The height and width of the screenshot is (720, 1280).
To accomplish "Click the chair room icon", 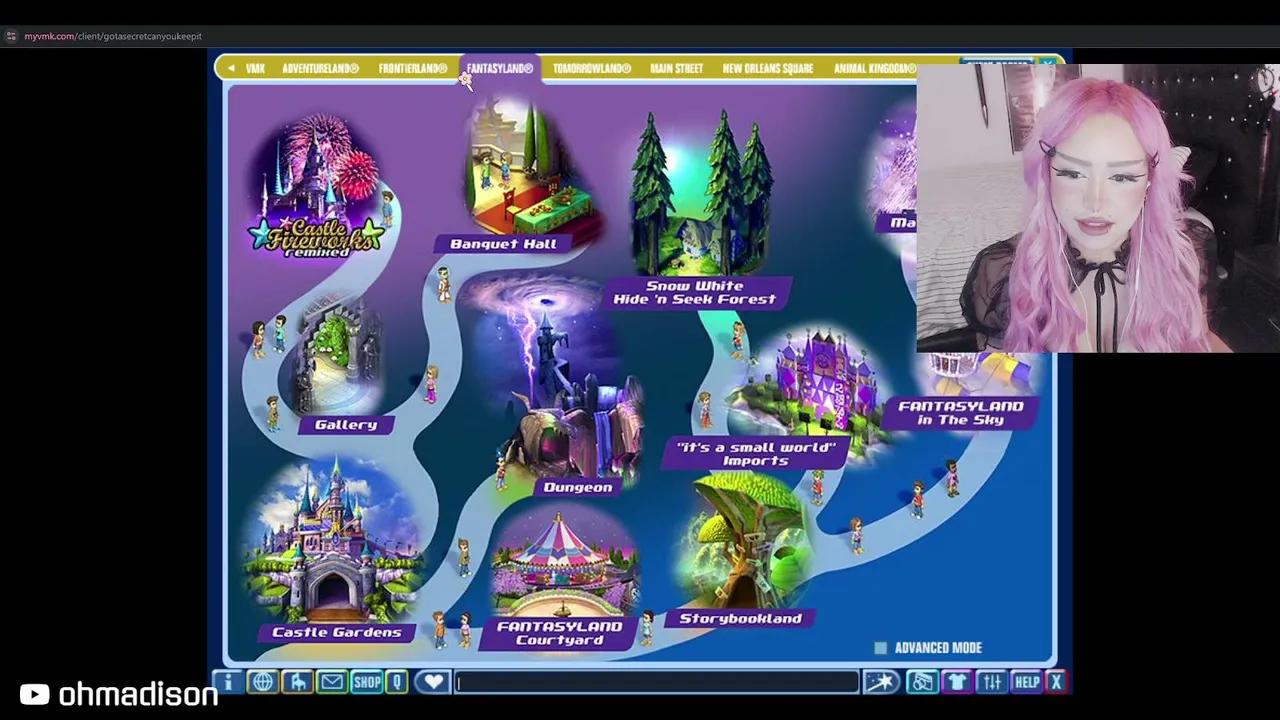I will [297, 682].
